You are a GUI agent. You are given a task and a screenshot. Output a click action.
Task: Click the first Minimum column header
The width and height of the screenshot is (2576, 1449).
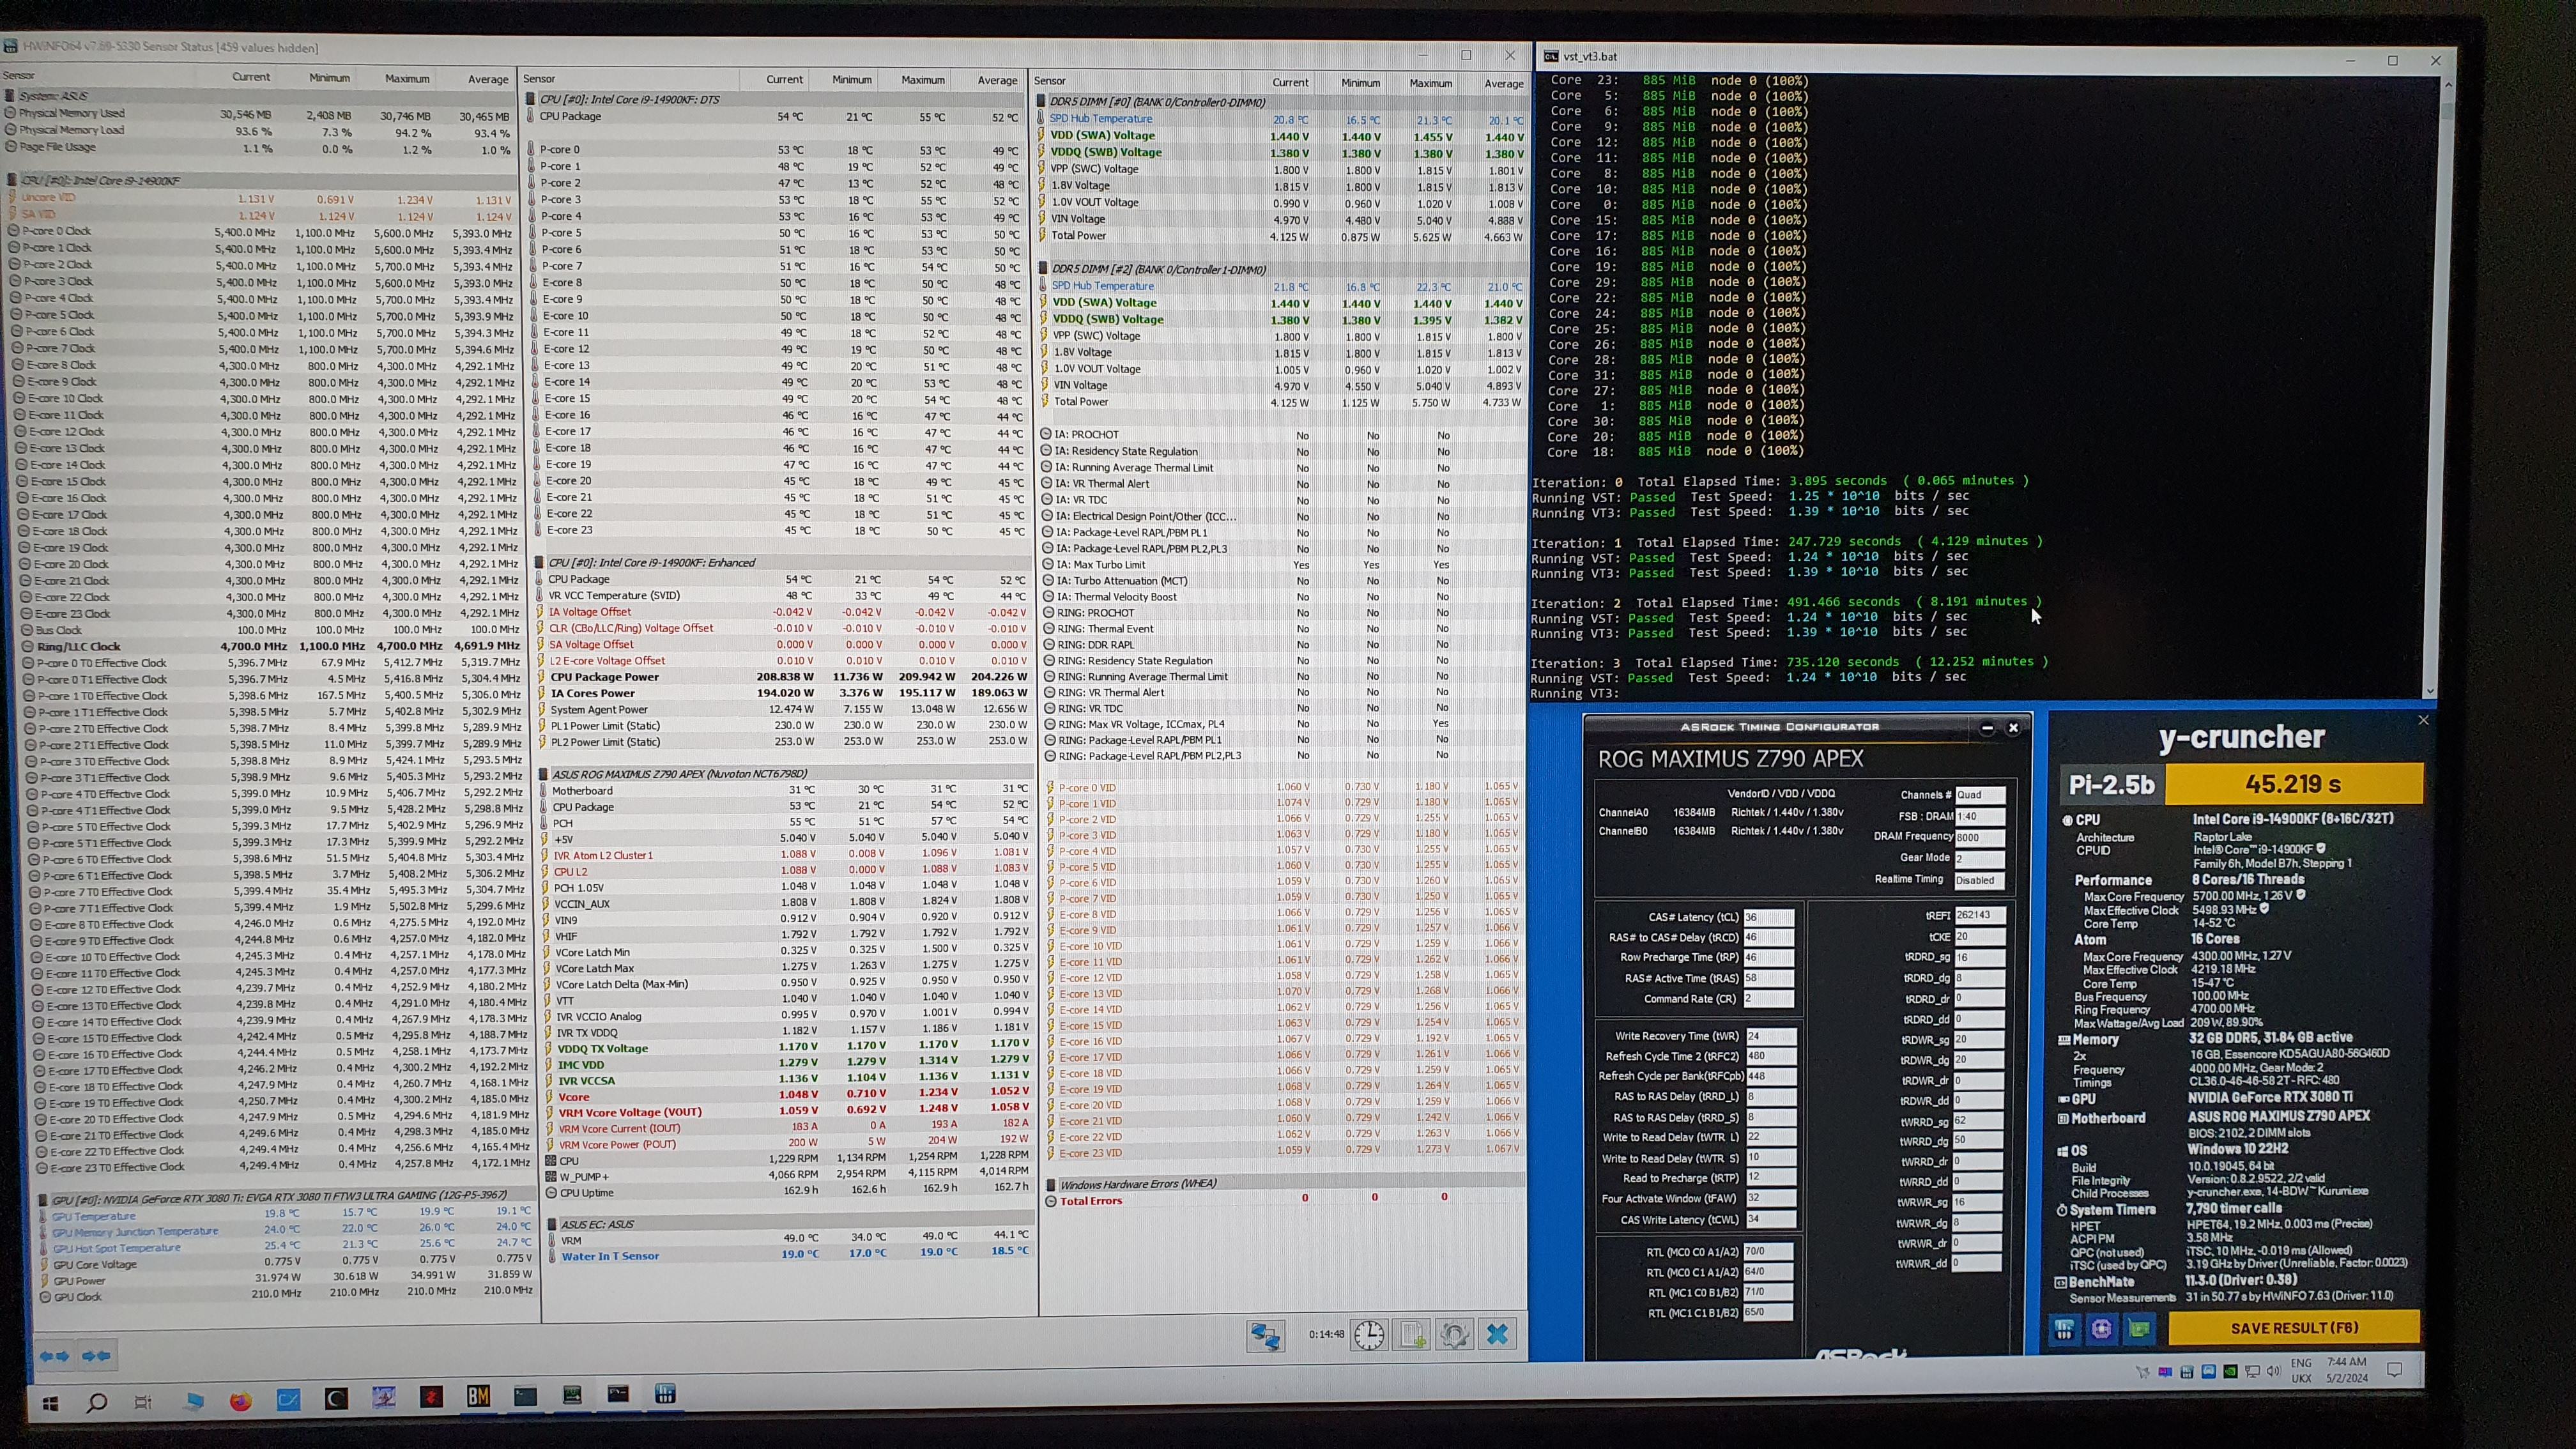(x=330, y=78)
